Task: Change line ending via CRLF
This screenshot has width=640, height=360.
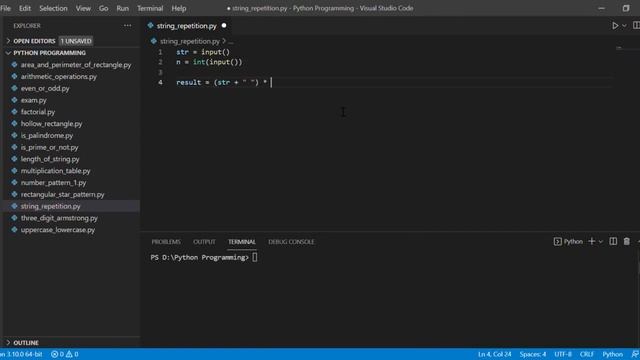Action: (x=587, y=354)
